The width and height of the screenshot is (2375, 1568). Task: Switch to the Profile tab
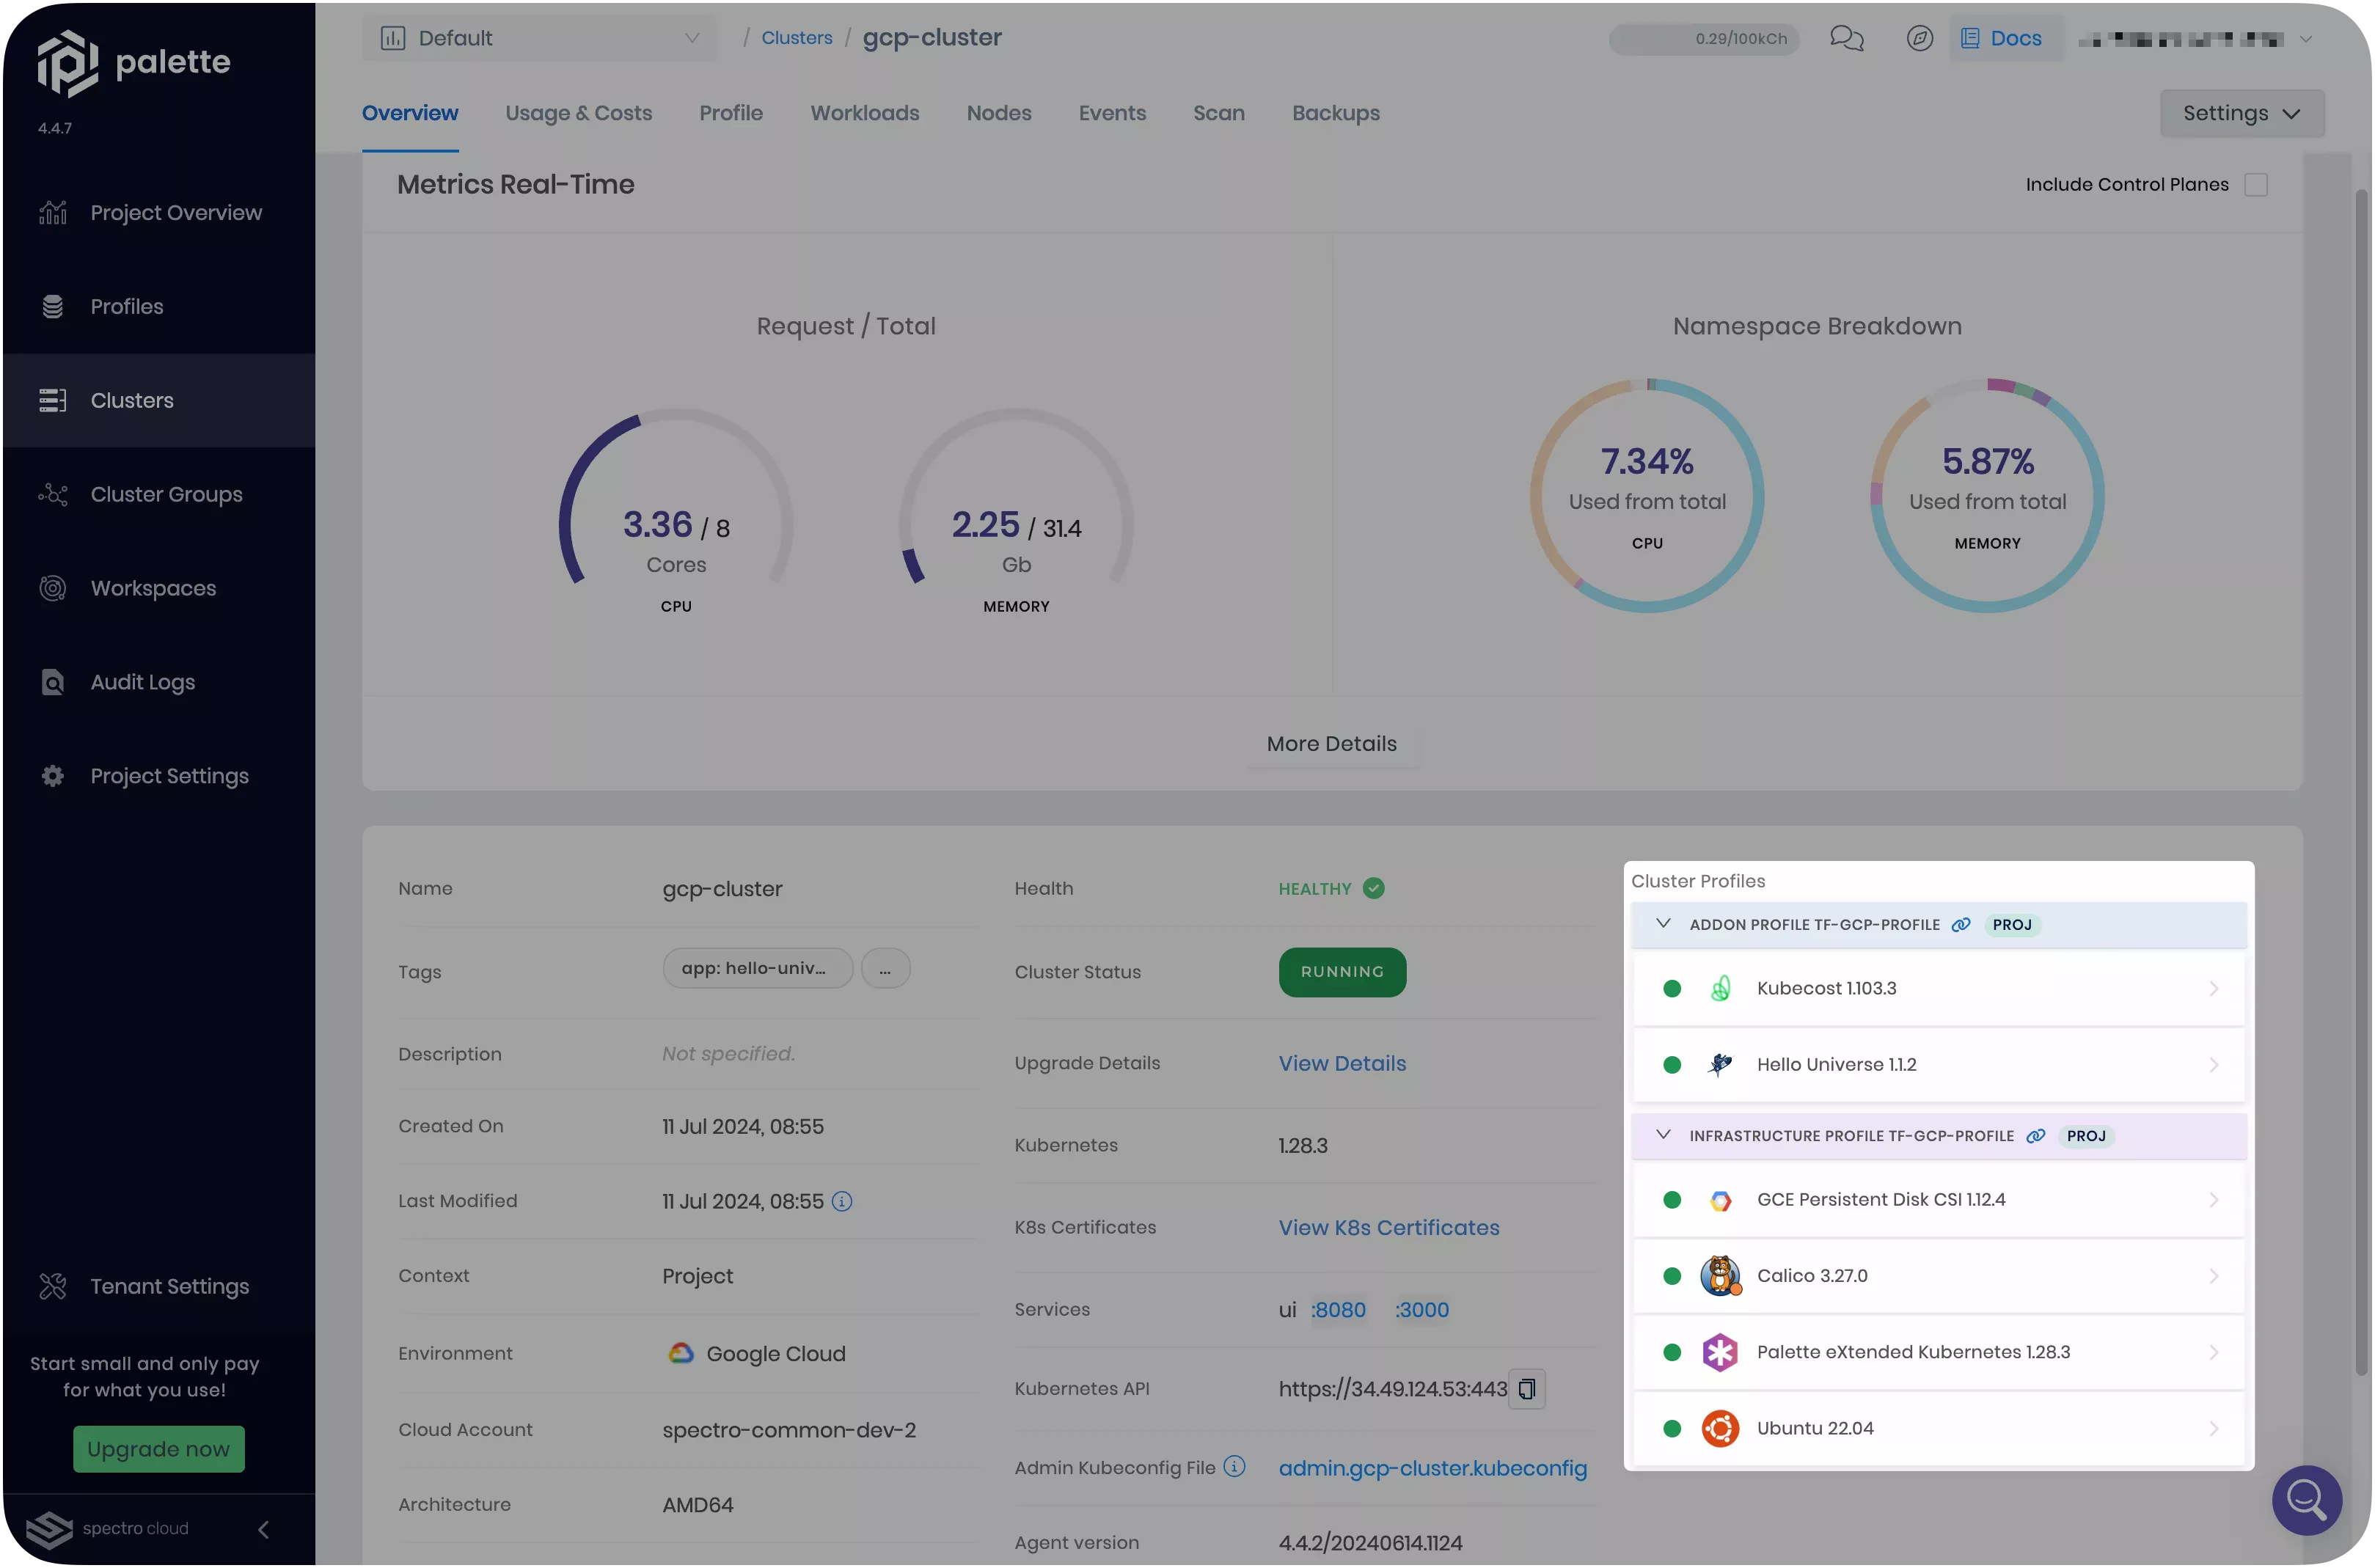[x=731, y=113]
